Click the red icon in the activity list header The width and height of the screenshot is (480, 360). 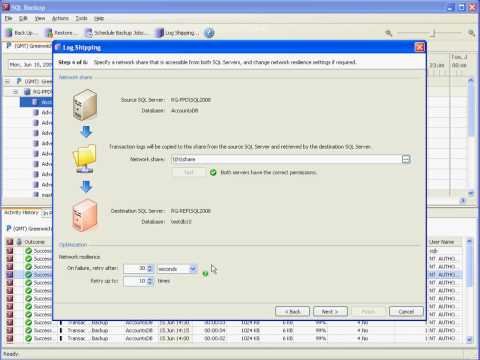point(10,242)
